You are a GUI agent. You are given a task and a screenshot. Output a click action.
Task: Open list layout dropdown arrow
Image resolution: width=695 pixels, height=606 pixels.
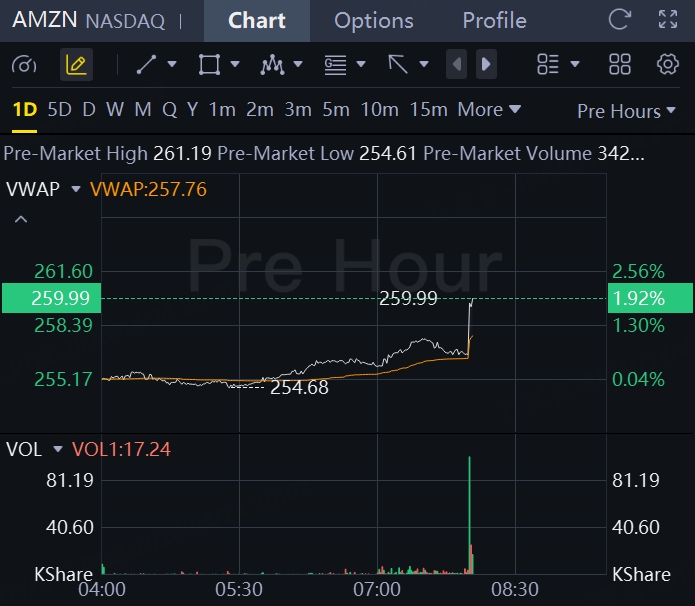[x=575, y=65]
